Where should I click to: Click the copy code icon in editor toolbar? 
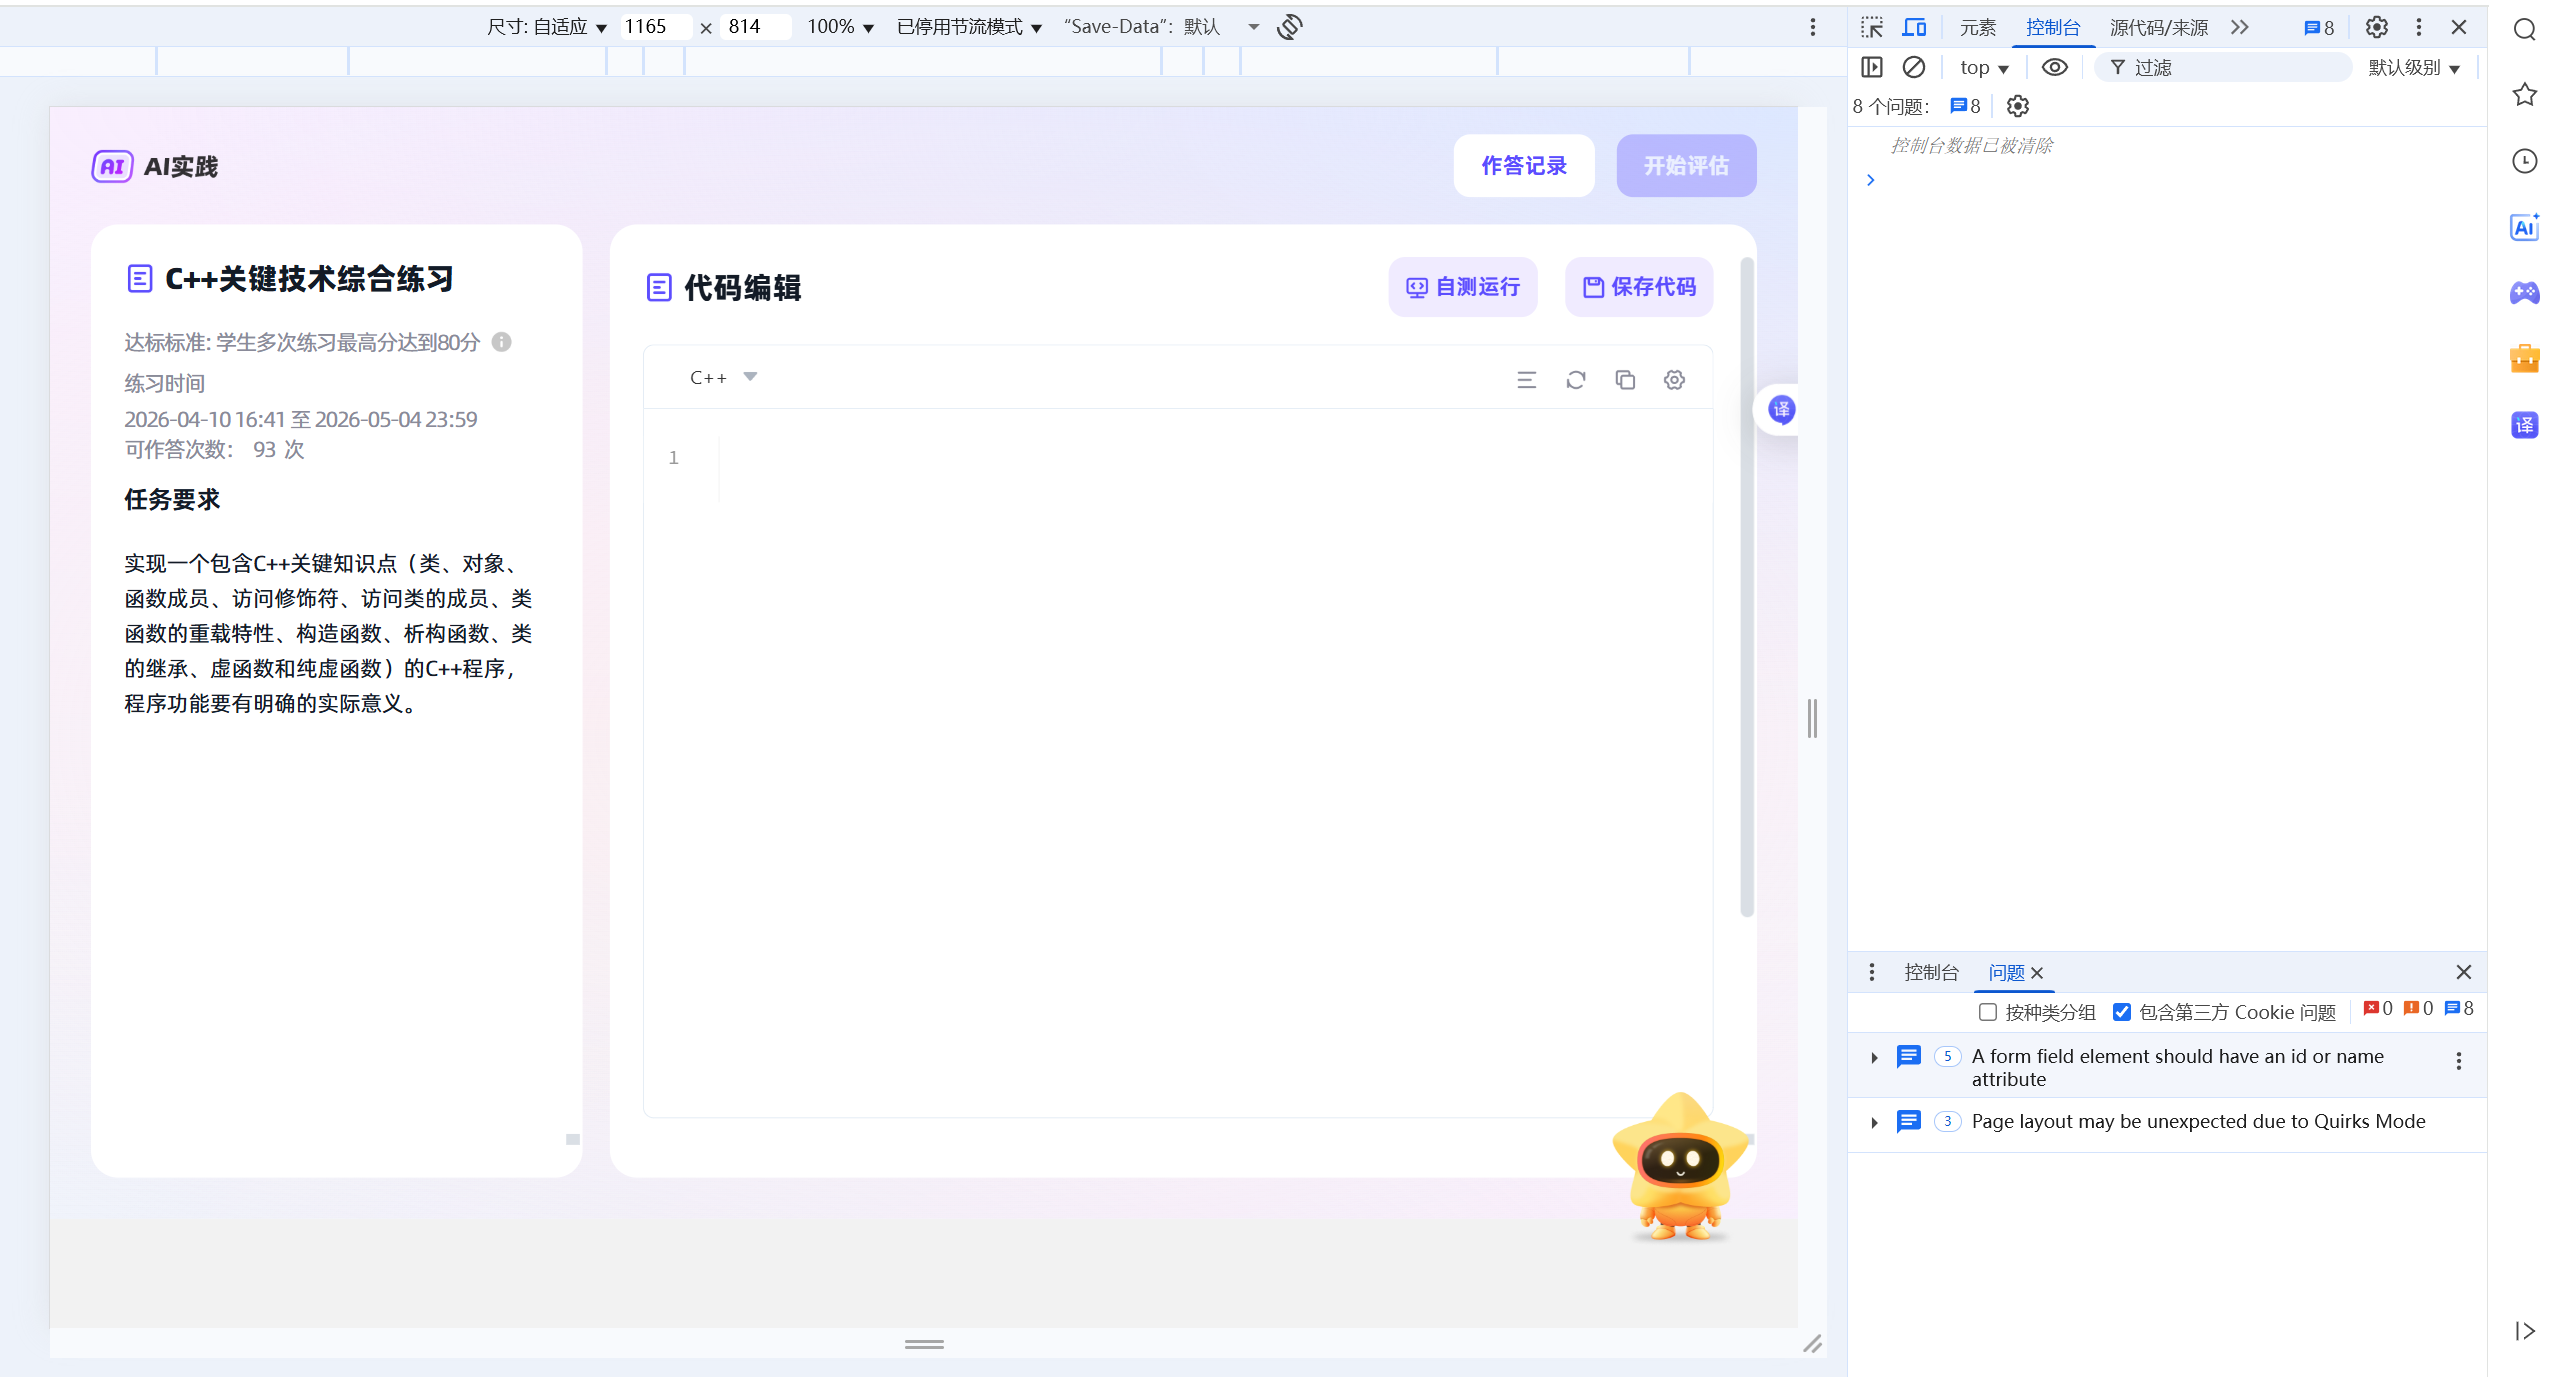tap(1625, 380)
